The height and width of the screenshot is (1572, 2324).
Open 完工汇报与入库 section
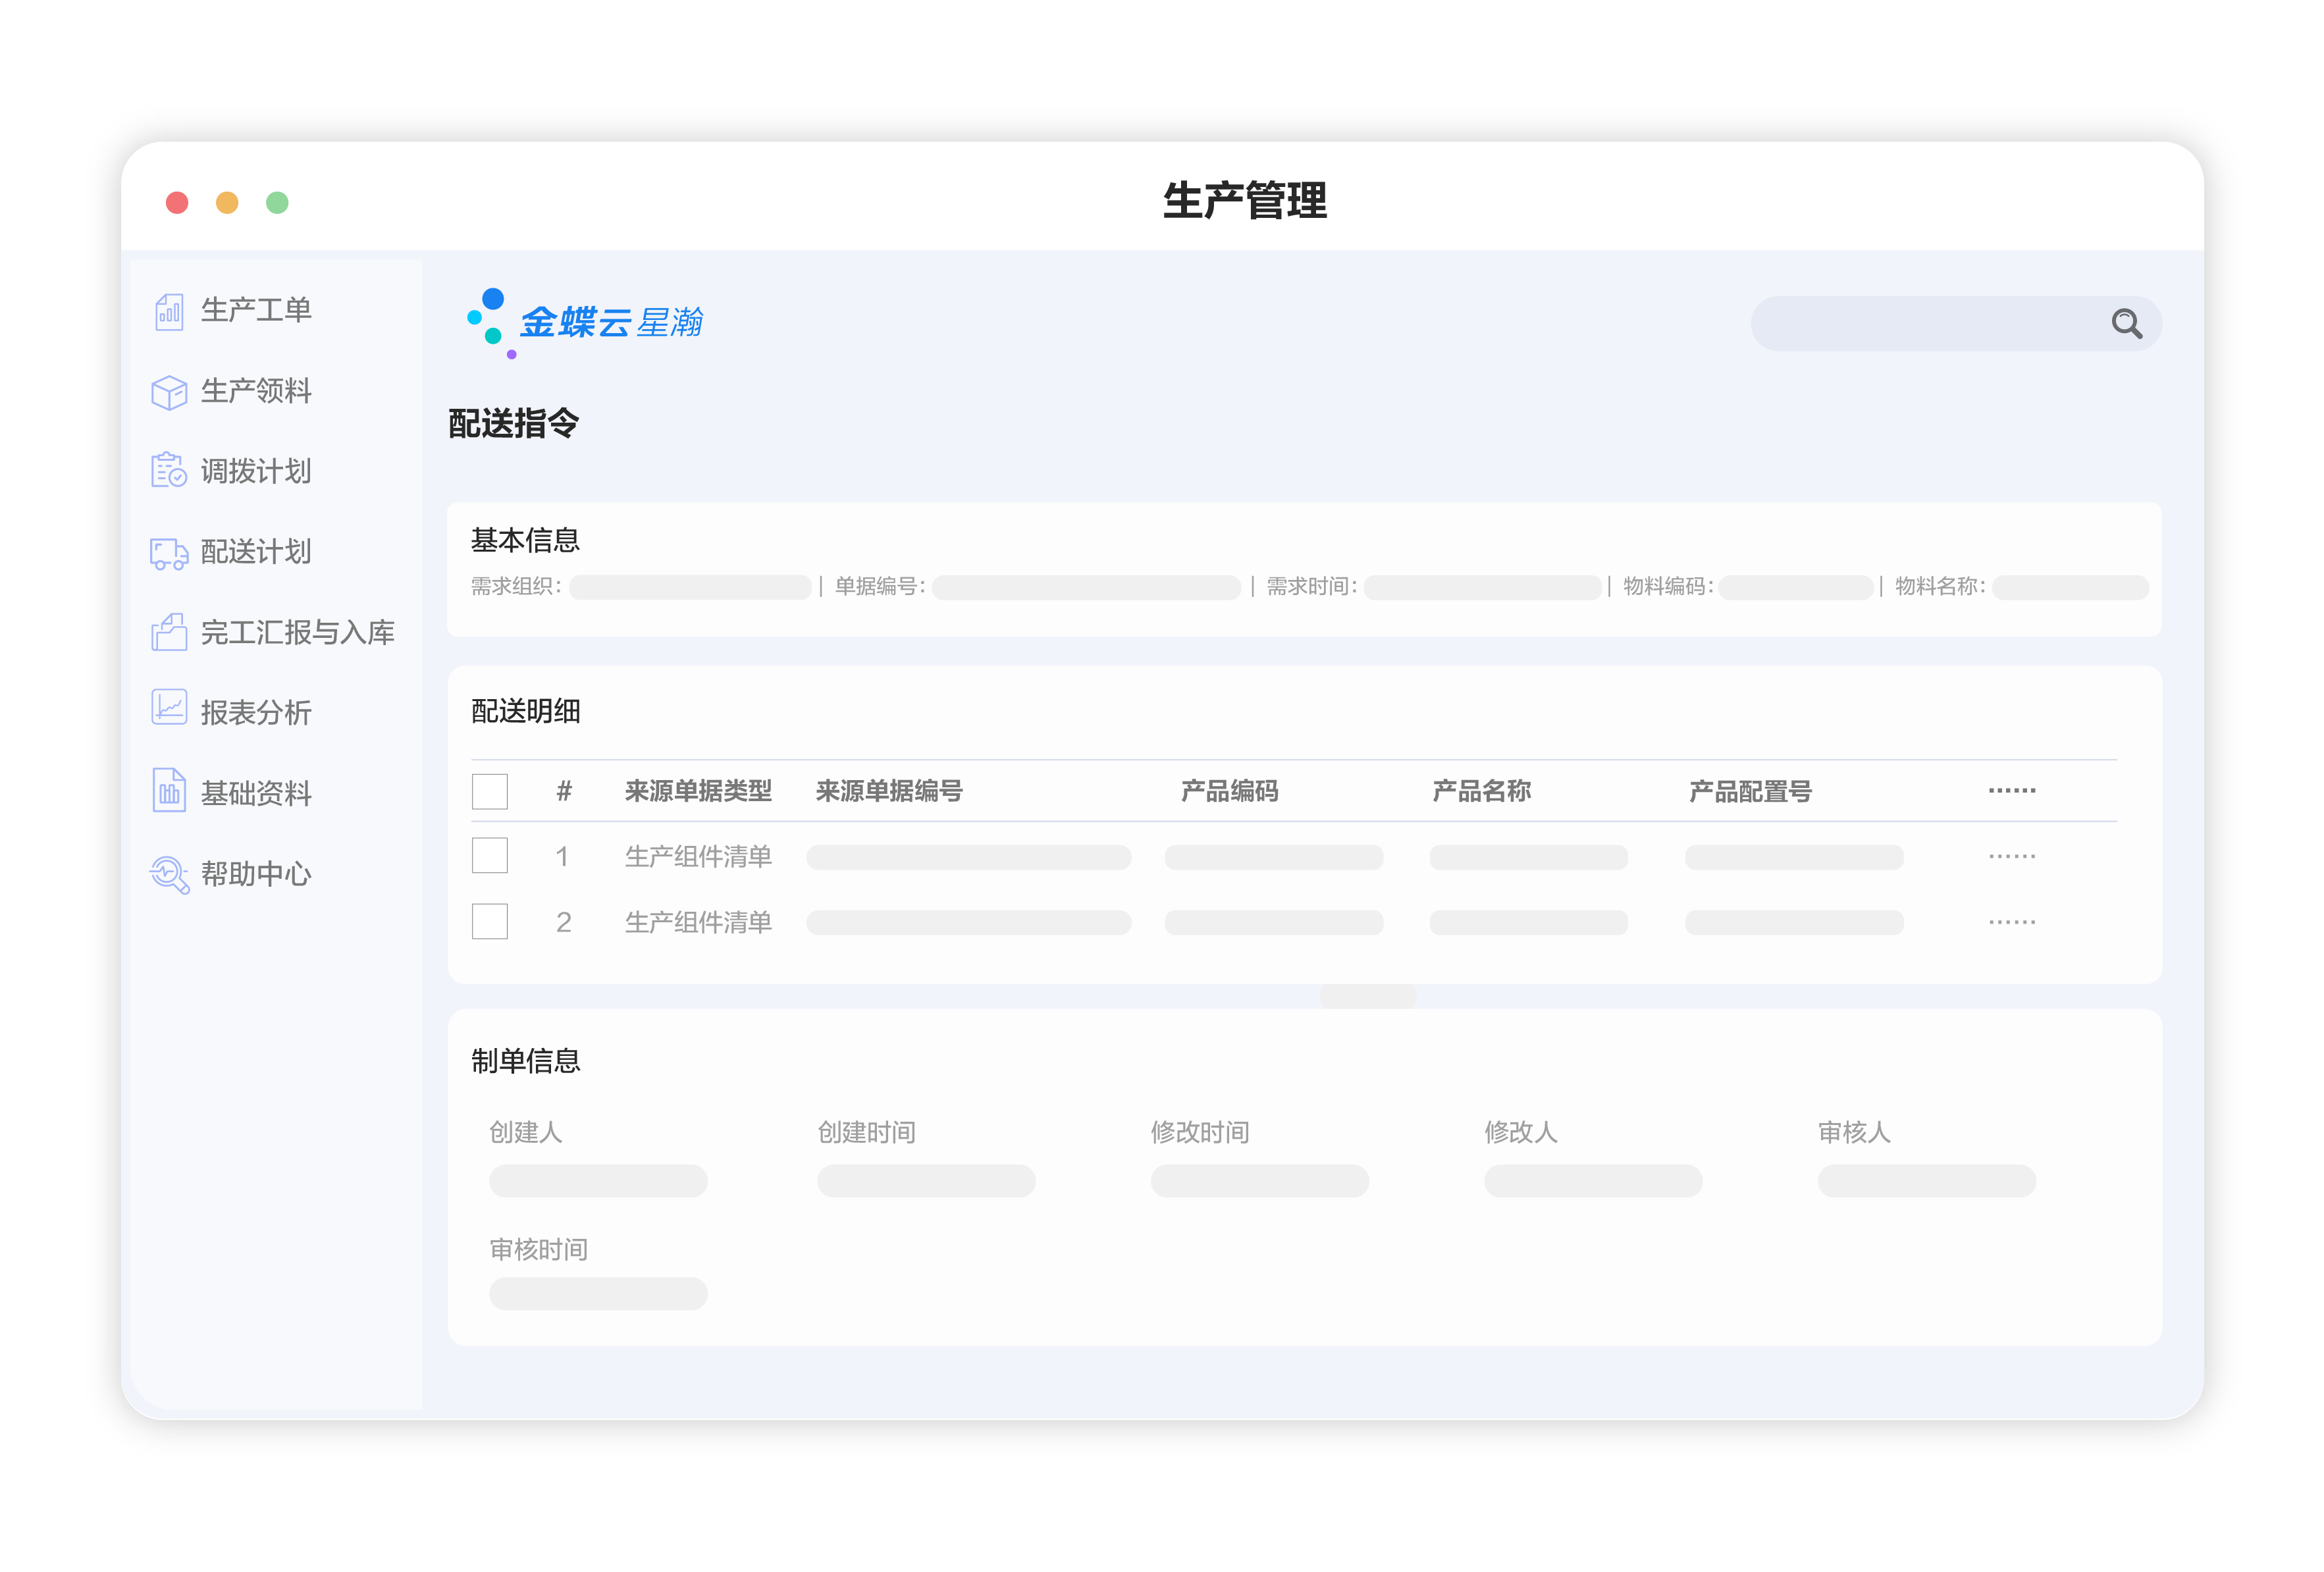(x=298, y=632)
